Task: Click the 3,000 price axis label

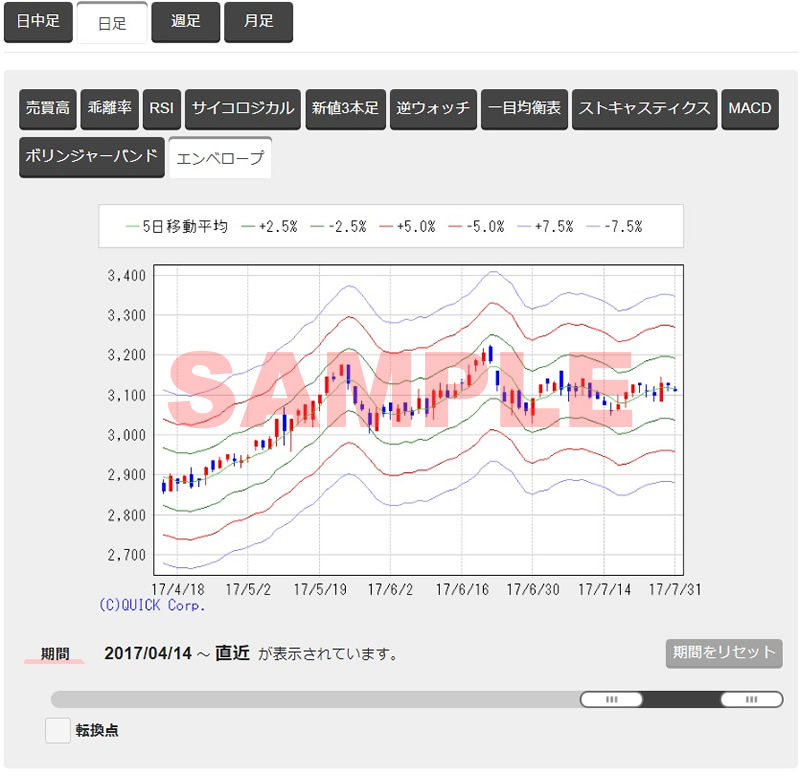Action: pos(127,435)
